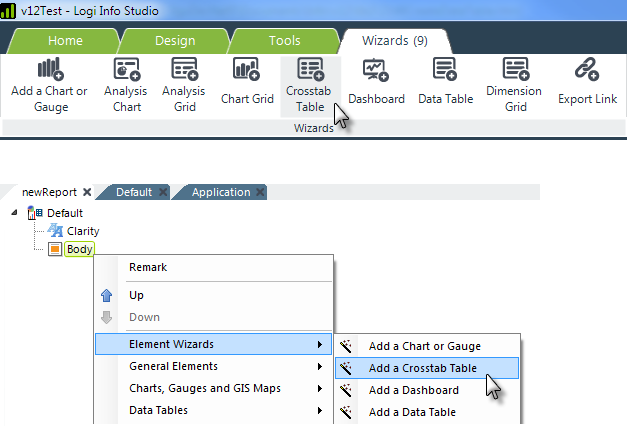The width and height of the screenshot is (627, 442).
Task: Close the Default document tab
Action: (163, 192)
